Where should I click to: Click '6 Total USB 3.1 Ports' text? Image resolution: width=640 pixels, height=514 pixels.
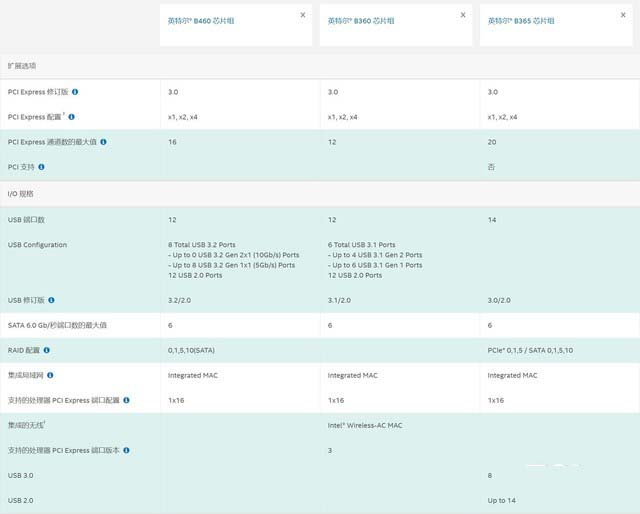coord(362,245)
